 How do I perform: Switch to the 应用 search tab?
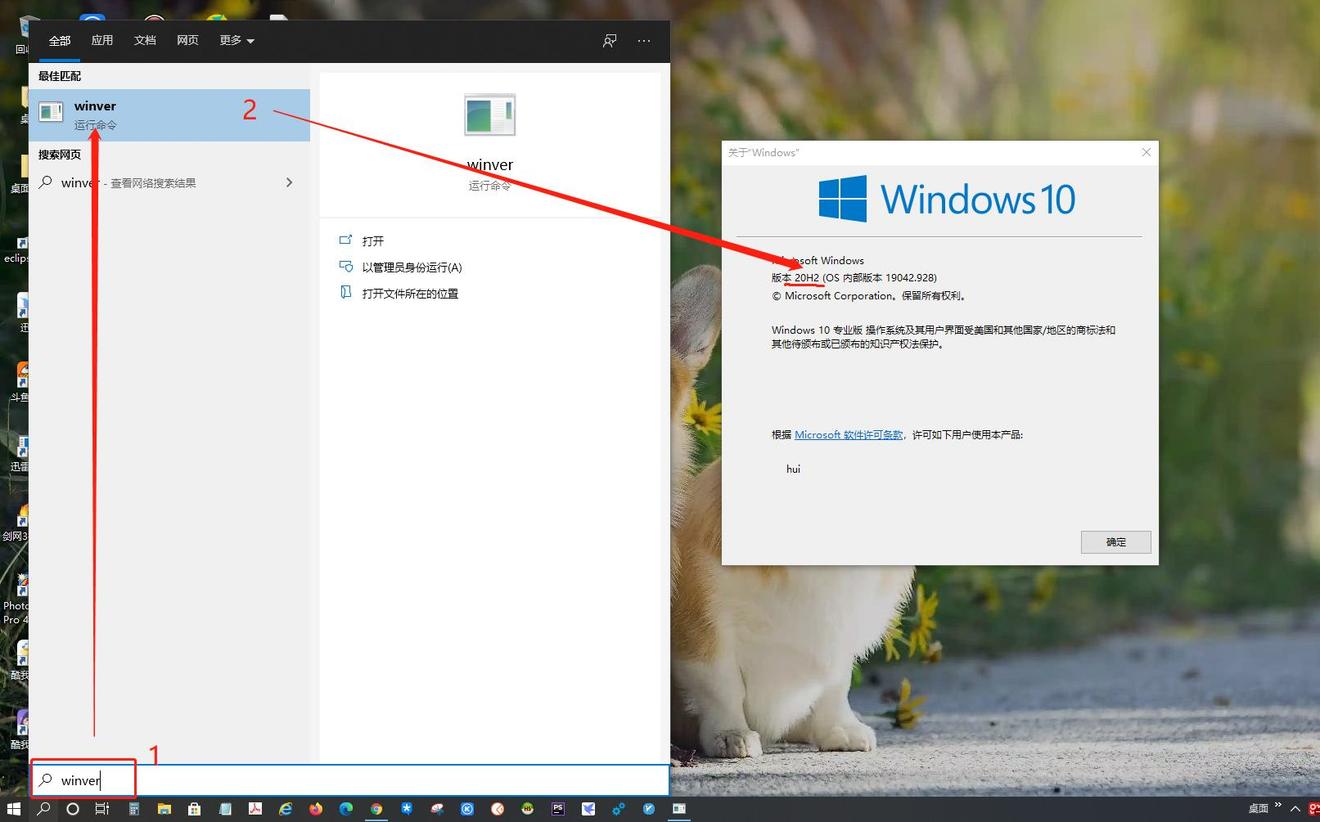[102, 41]
